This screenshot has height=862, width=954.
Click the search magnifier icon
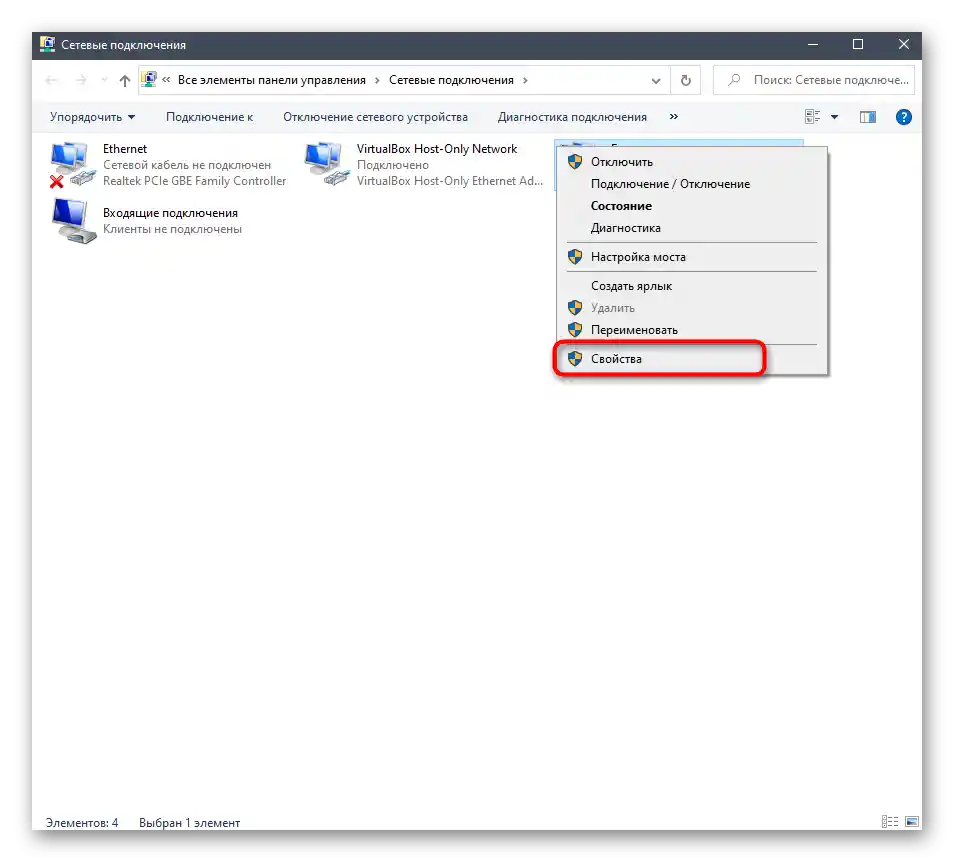[734, 80]
